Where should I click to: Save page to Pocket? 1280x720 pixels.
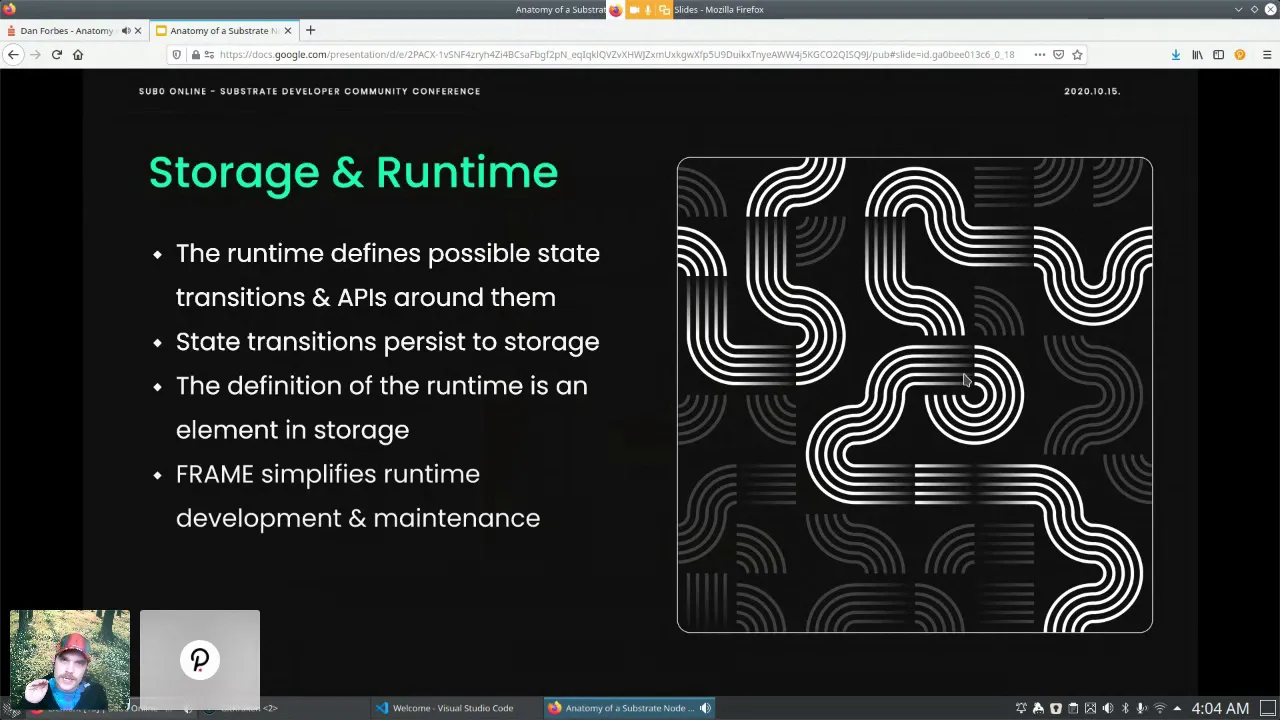click(x=1059, y=55)
